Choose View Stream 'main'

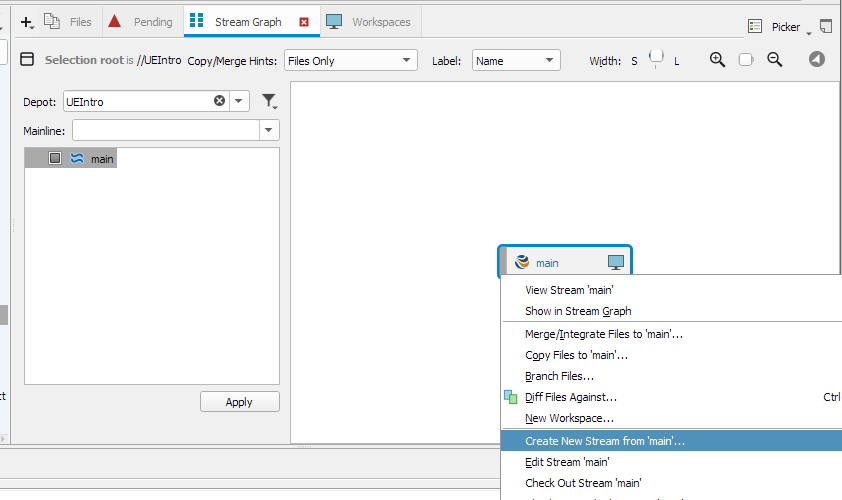(569, 290)
